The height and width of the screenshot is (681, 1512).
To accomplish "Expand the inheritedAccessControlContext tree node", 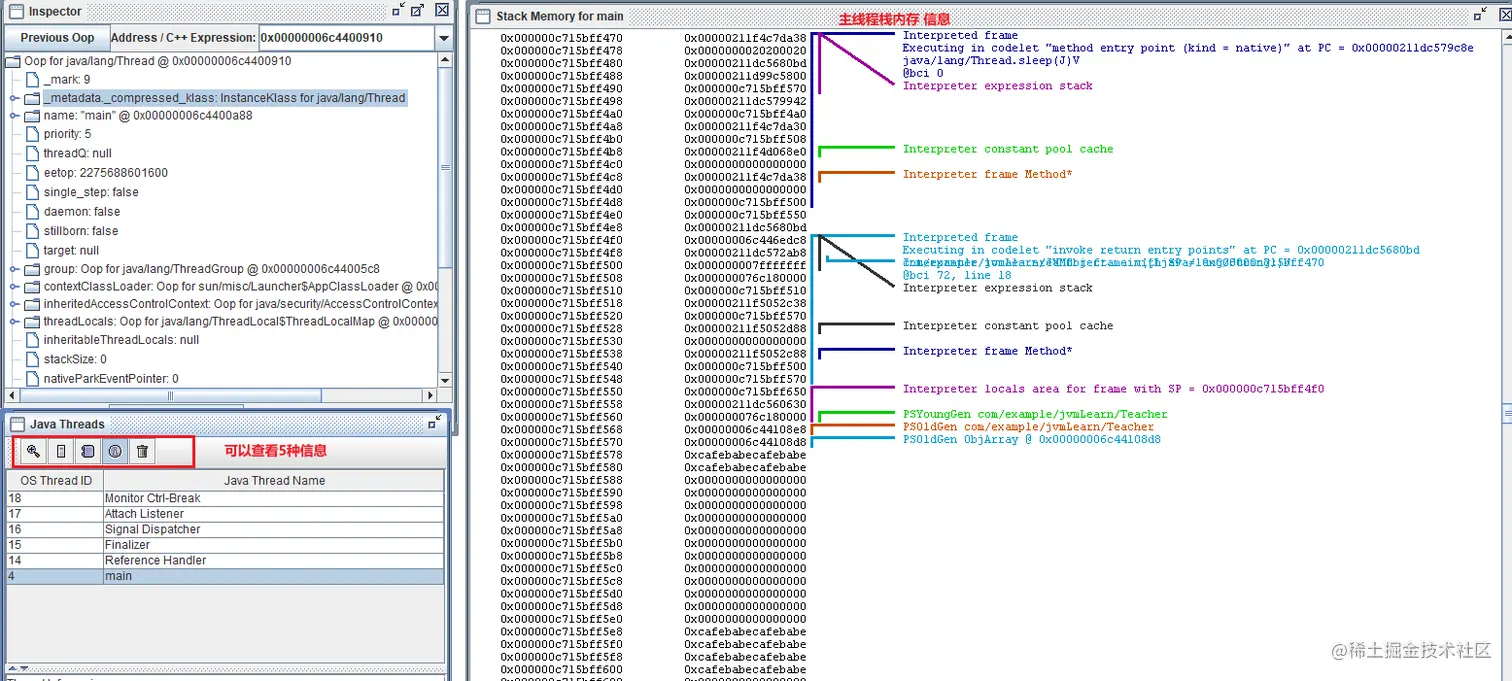I will click(x=14, y=304).
